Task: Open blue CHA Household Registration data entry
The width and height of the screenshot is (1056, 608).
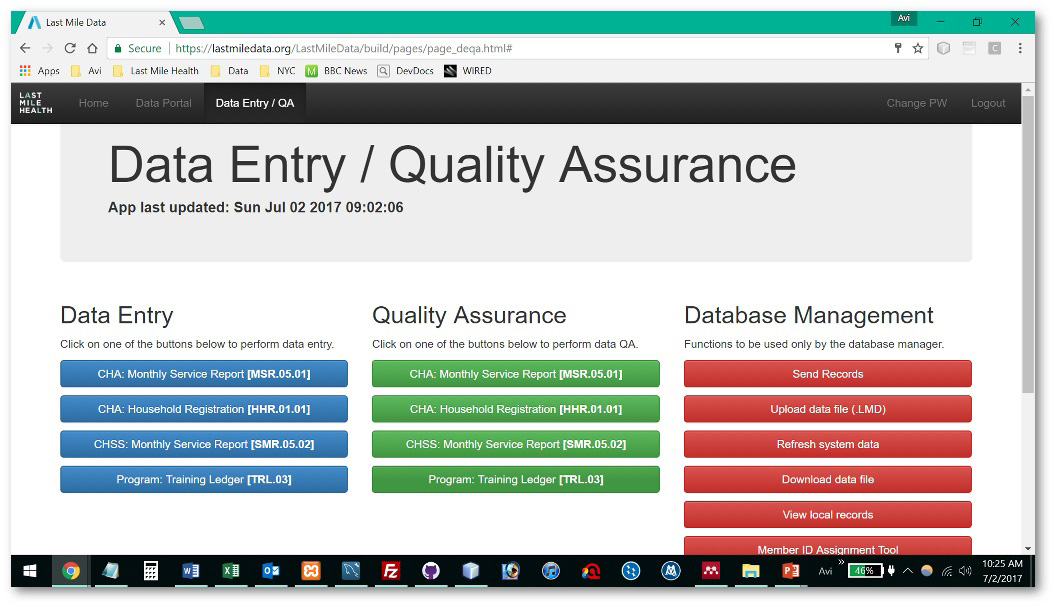Action: click(x=204, y=409)
